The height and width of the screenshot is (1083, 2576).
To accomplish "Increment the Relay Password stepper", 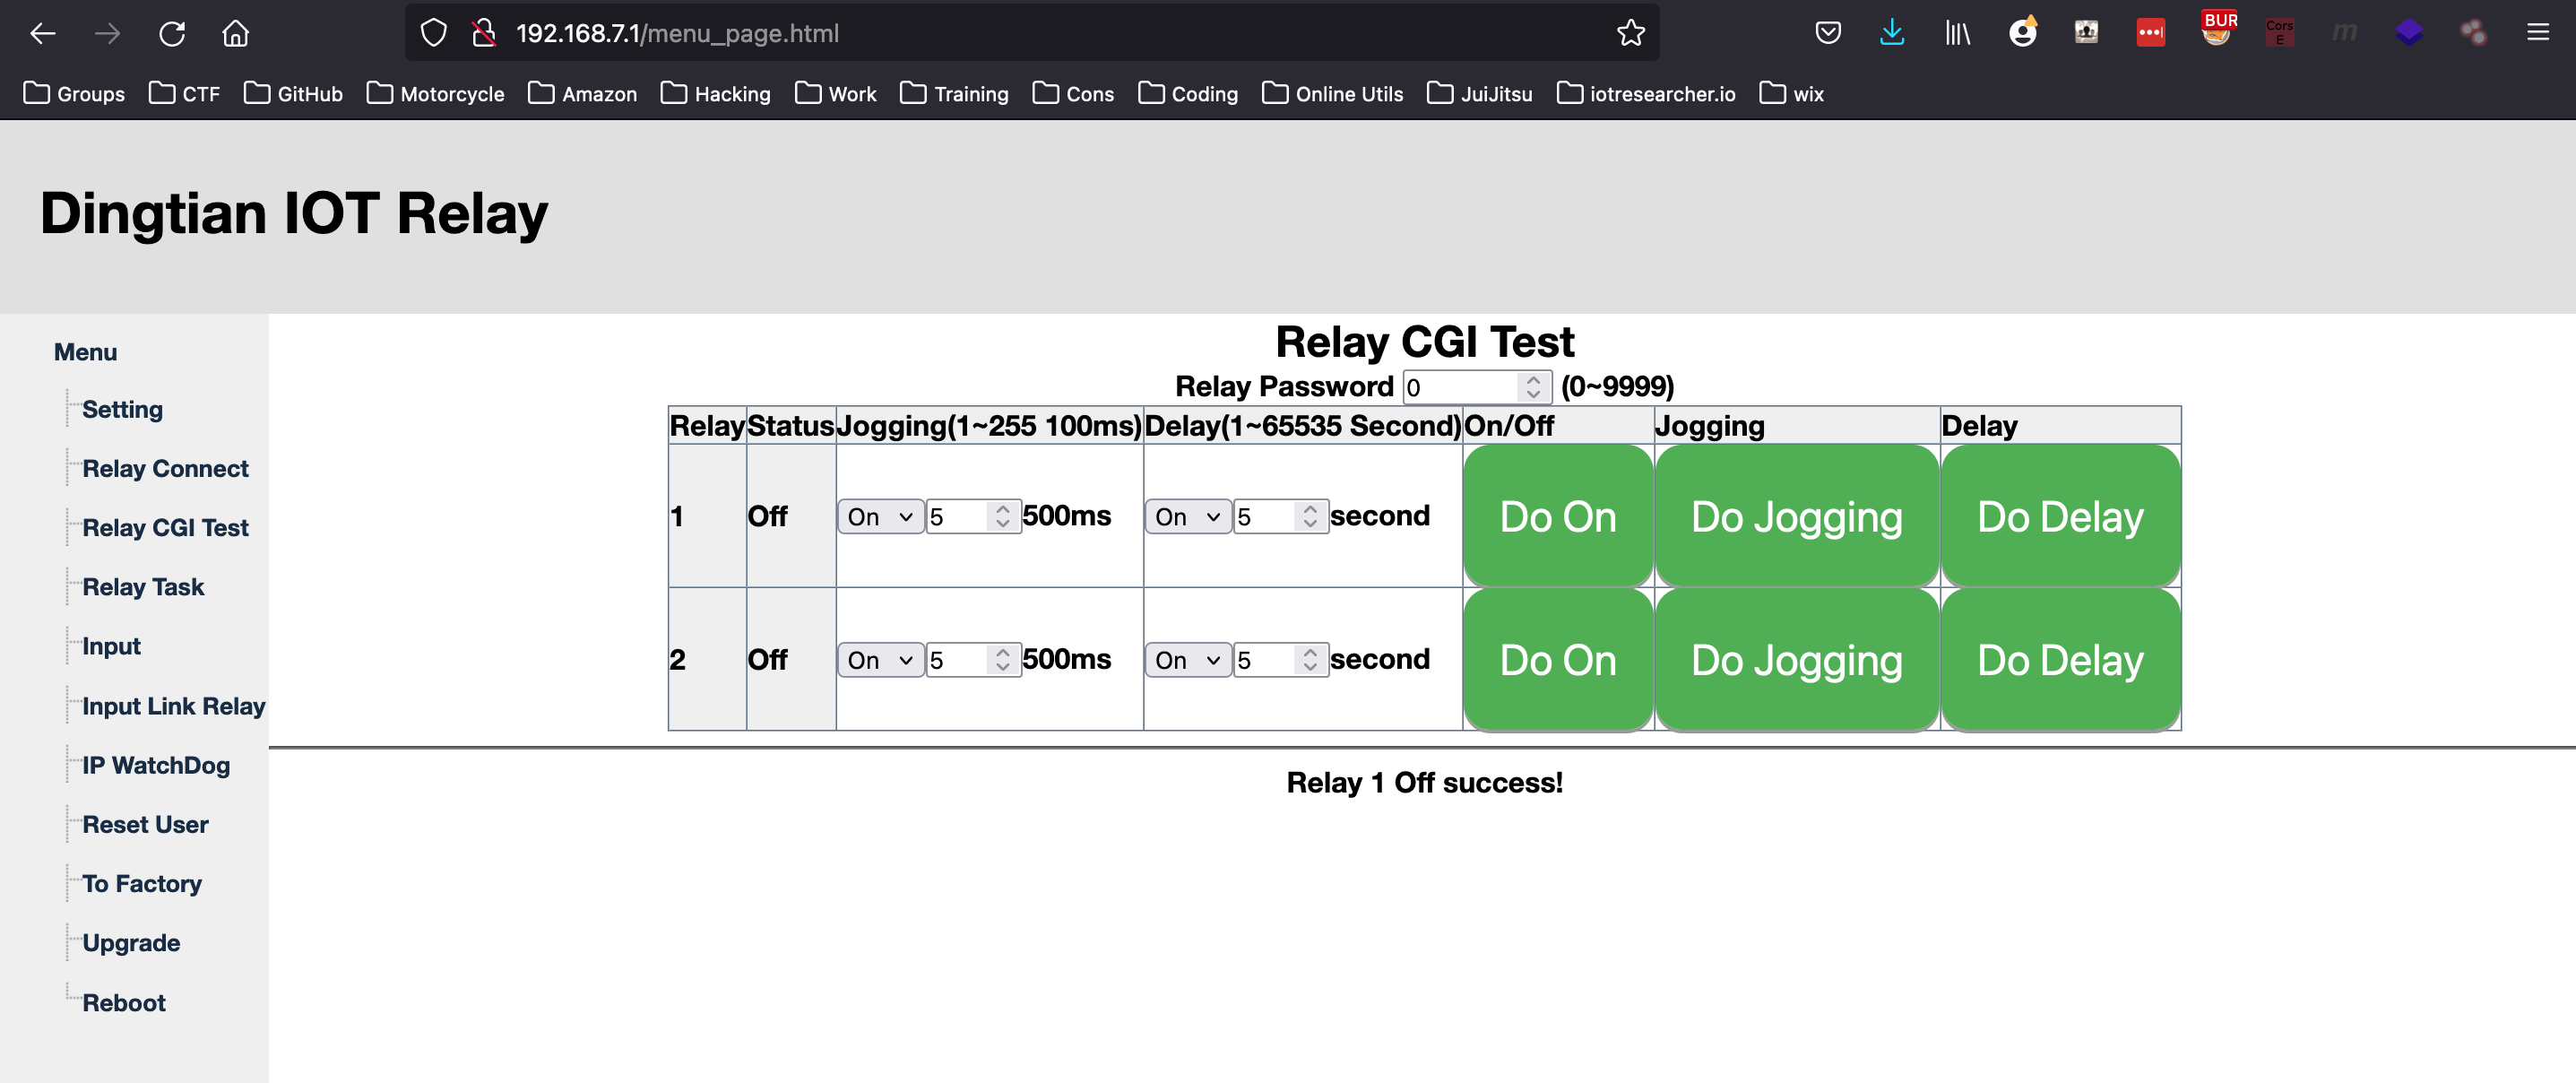I will (x=1533, y=380).
